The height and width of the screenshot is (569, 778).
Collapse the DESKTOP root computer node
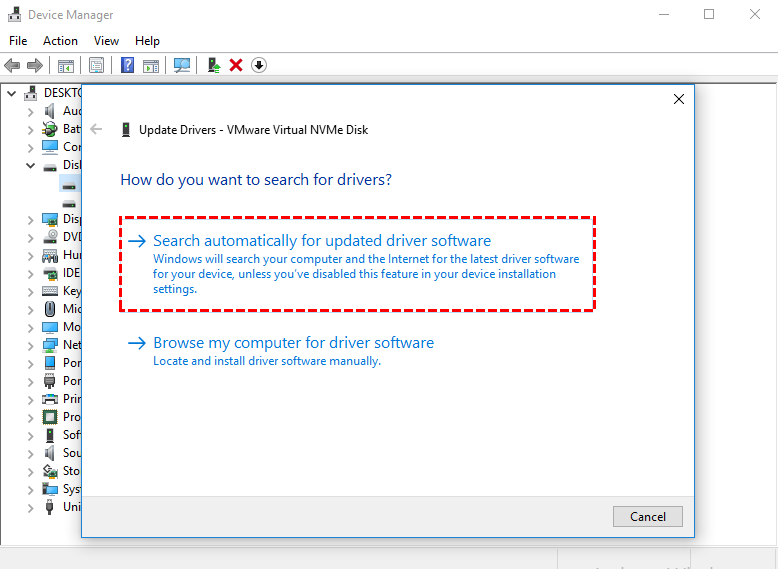12,93
